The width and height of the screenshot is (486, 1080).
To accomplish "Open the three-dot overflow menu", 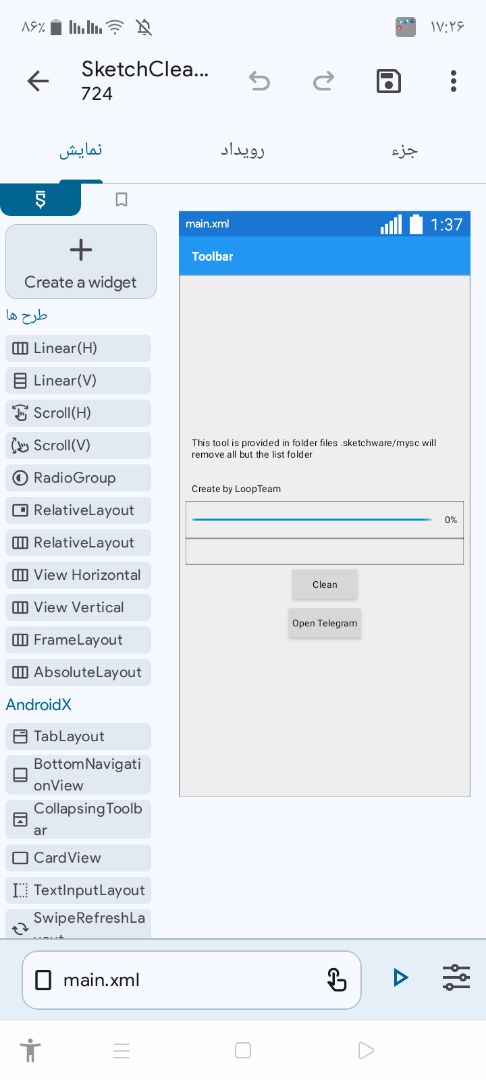I will click(x=453, y=81).
